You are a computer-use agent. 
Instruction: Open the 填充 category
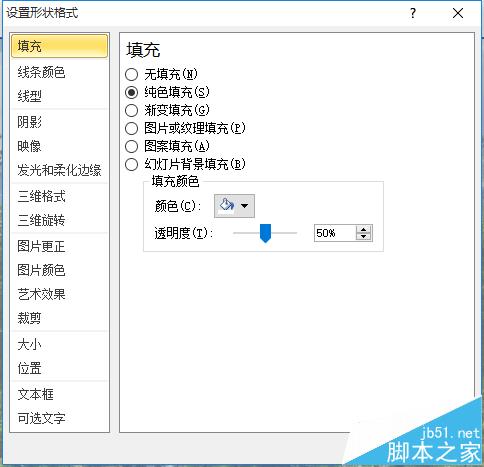click(x=60, y=46)
